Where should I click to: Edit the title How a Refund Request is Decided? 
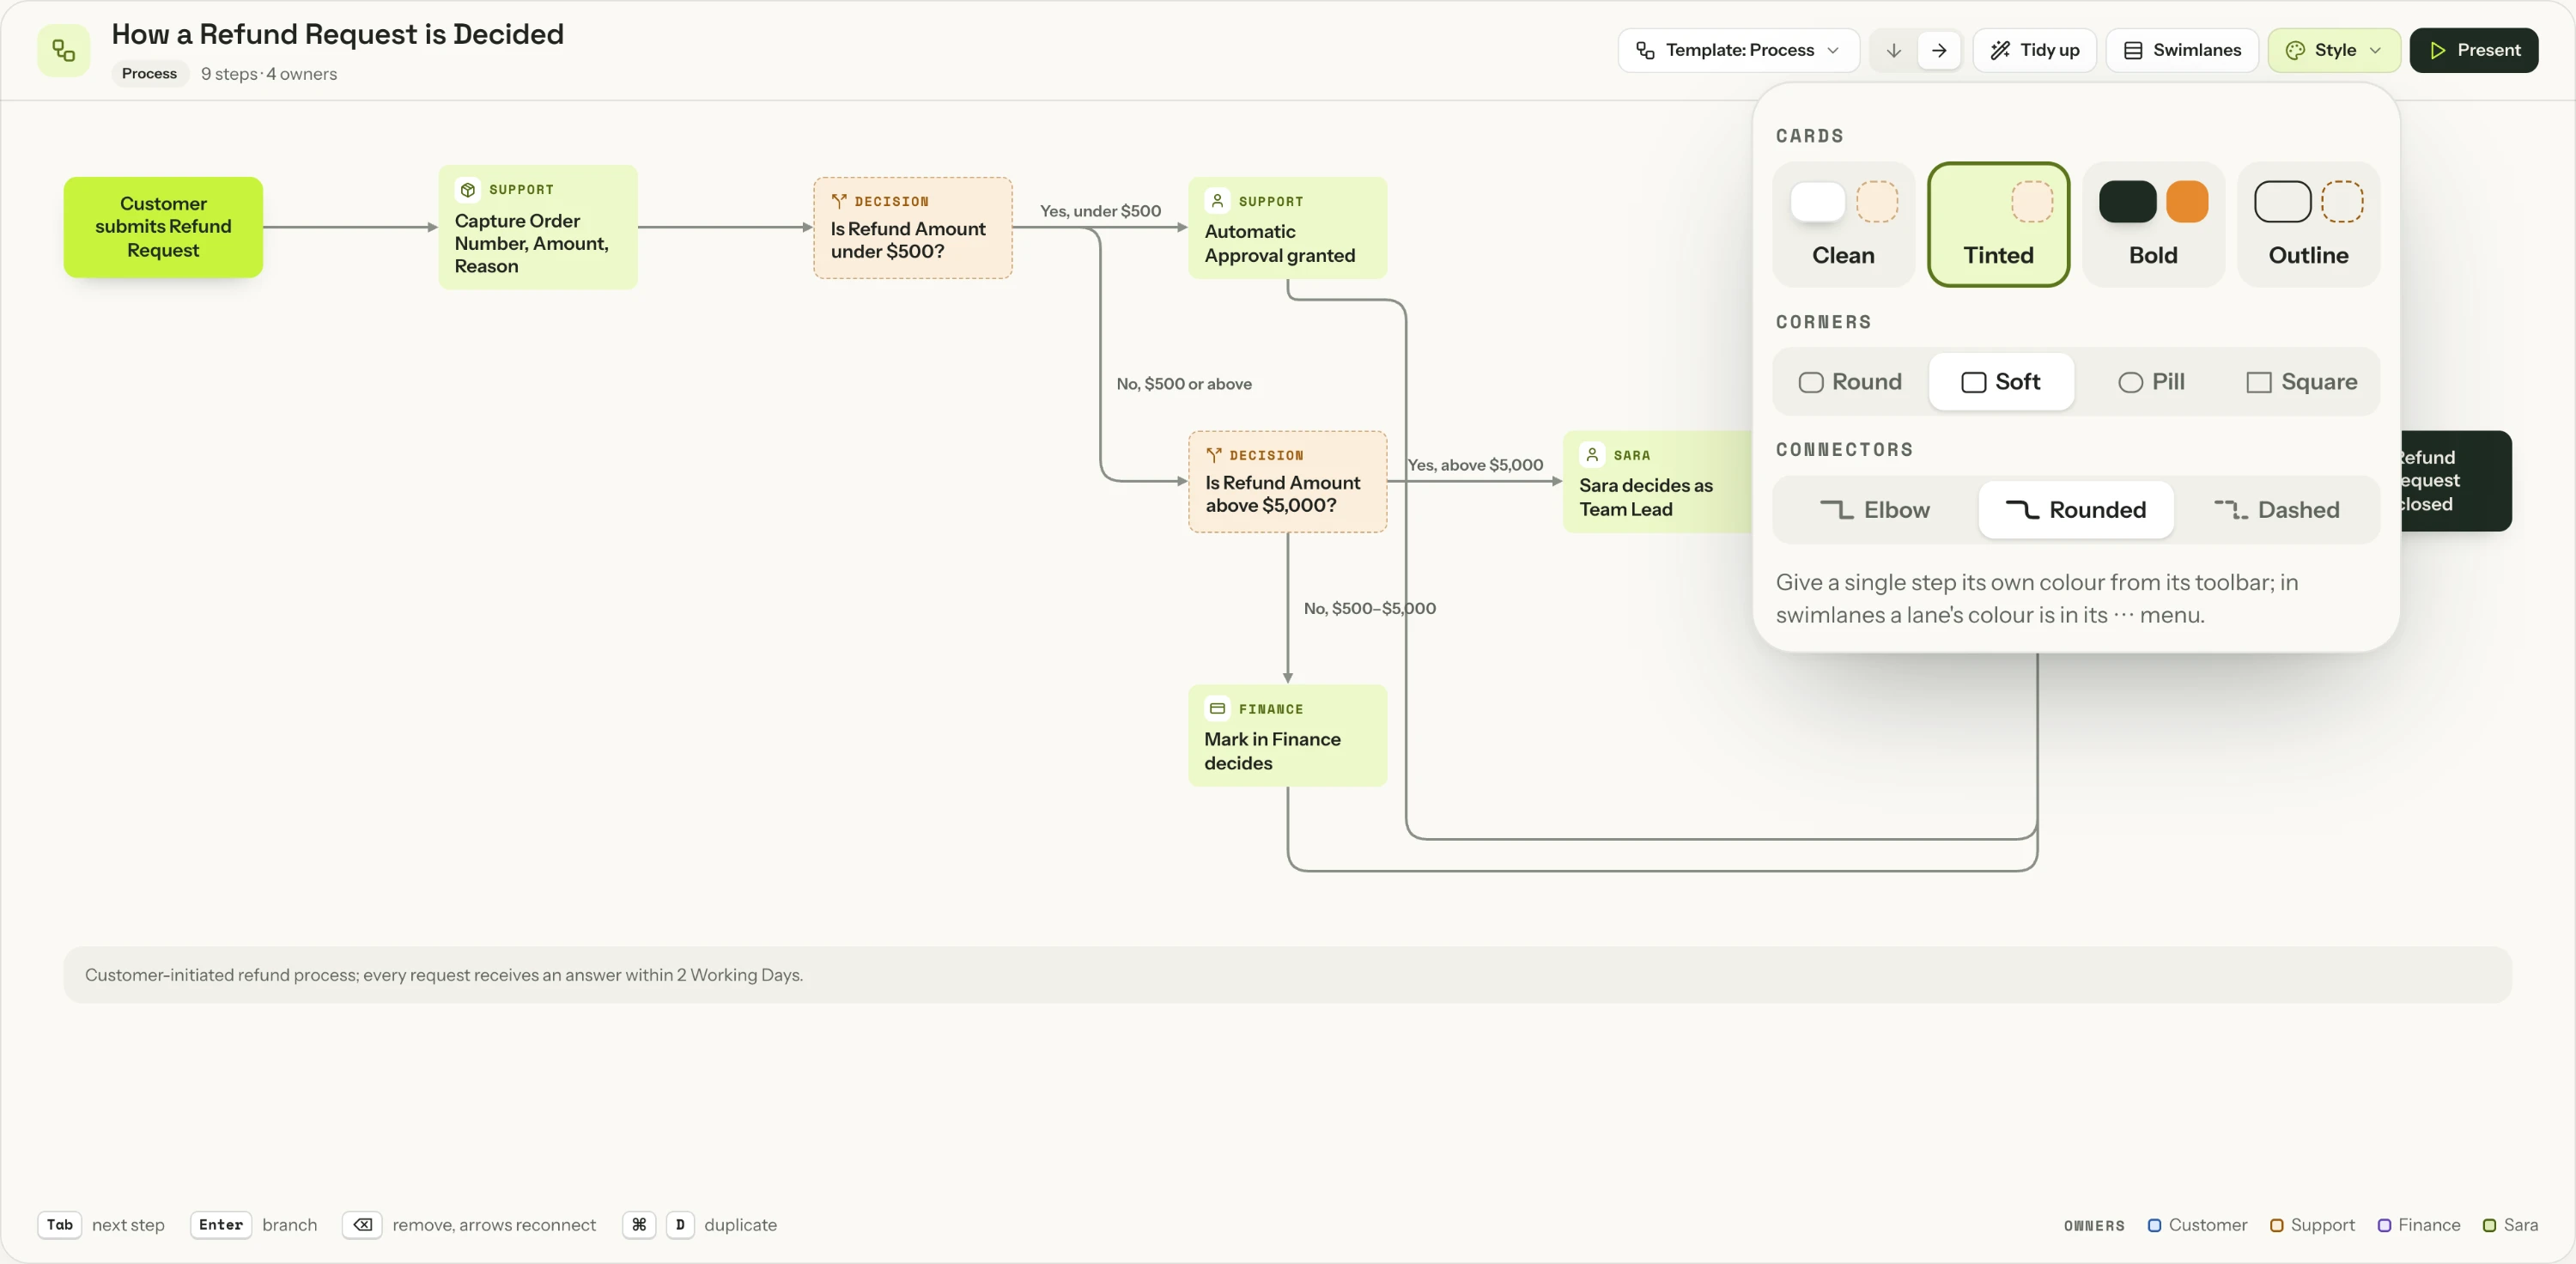click(x=337, y=34)
